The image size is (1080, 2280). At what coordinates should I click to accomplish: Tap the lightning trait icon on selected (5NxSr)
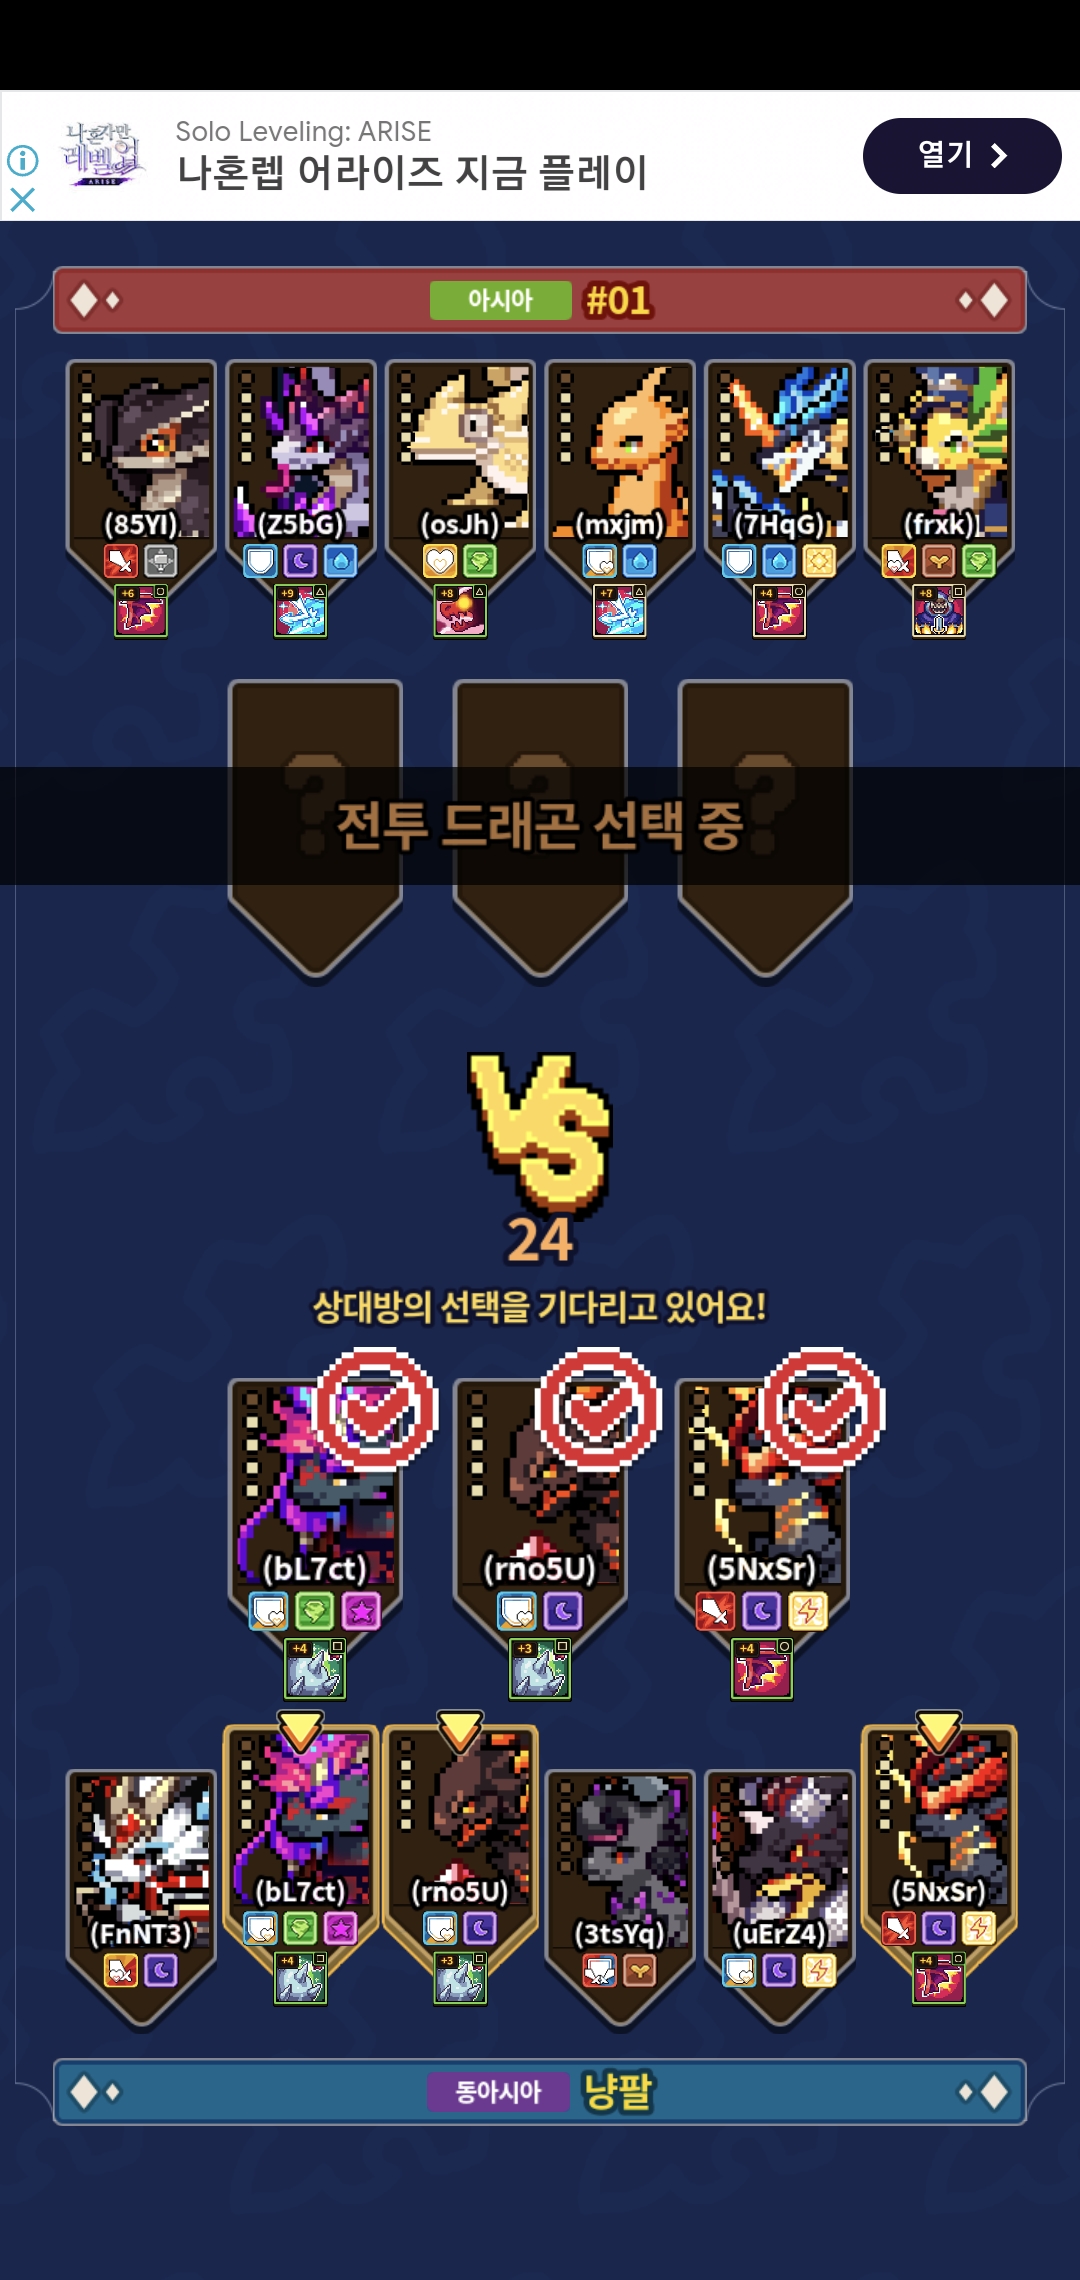pyautogui.click(x=808, y=1611)
